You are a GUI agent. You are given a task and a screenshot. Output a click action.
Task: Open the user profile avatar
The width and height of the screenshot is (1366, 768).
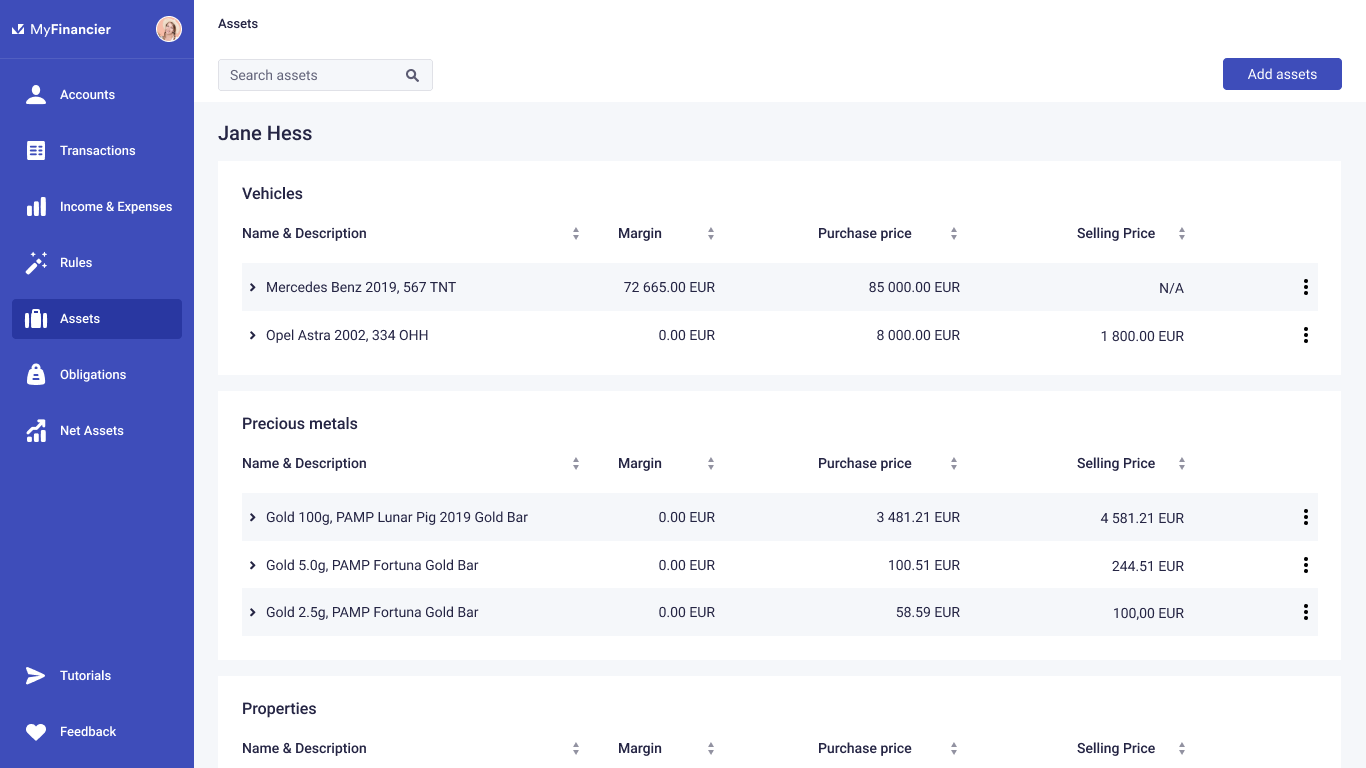pyautogui.click(x=169, y=29)
